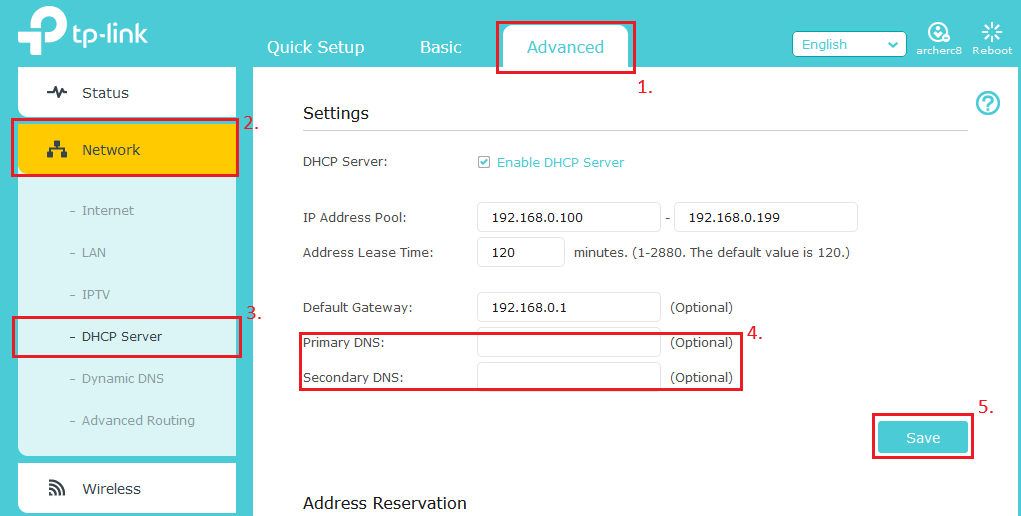Open the help question mark icon
Image resolution: width=1021 pixels, height=516 pixels.
click(987, 103)
